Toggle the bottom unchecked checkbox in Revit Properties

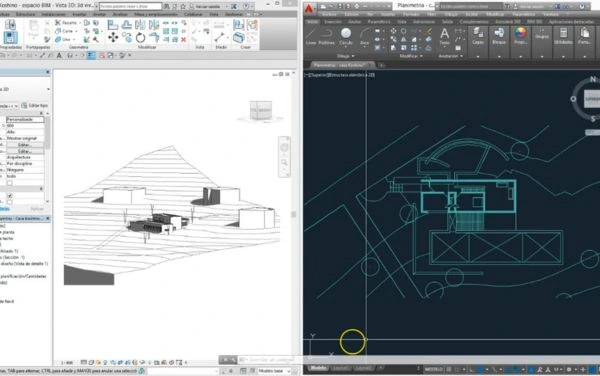point(10,202)
